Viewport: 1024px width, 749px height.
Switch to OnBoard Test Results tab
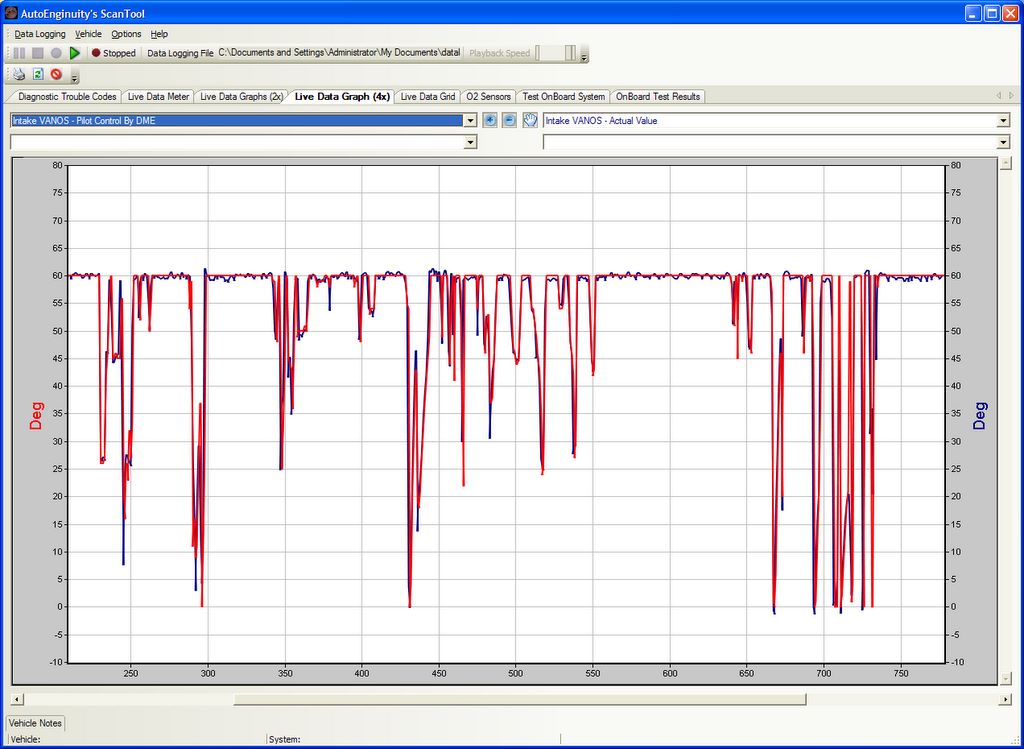click(x=658, y=97)
